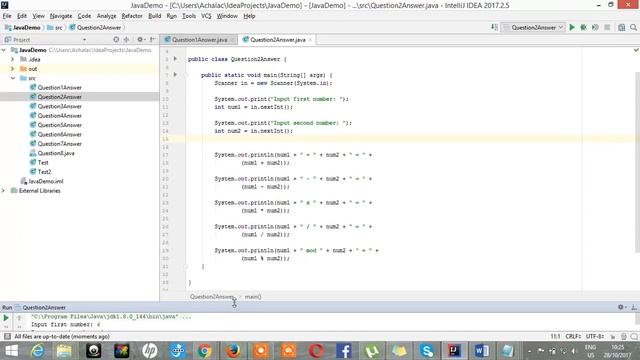Screen dimensions: 640x360
Task: Run Question2Answer with the green toolbar arrow
Action: 572,27
